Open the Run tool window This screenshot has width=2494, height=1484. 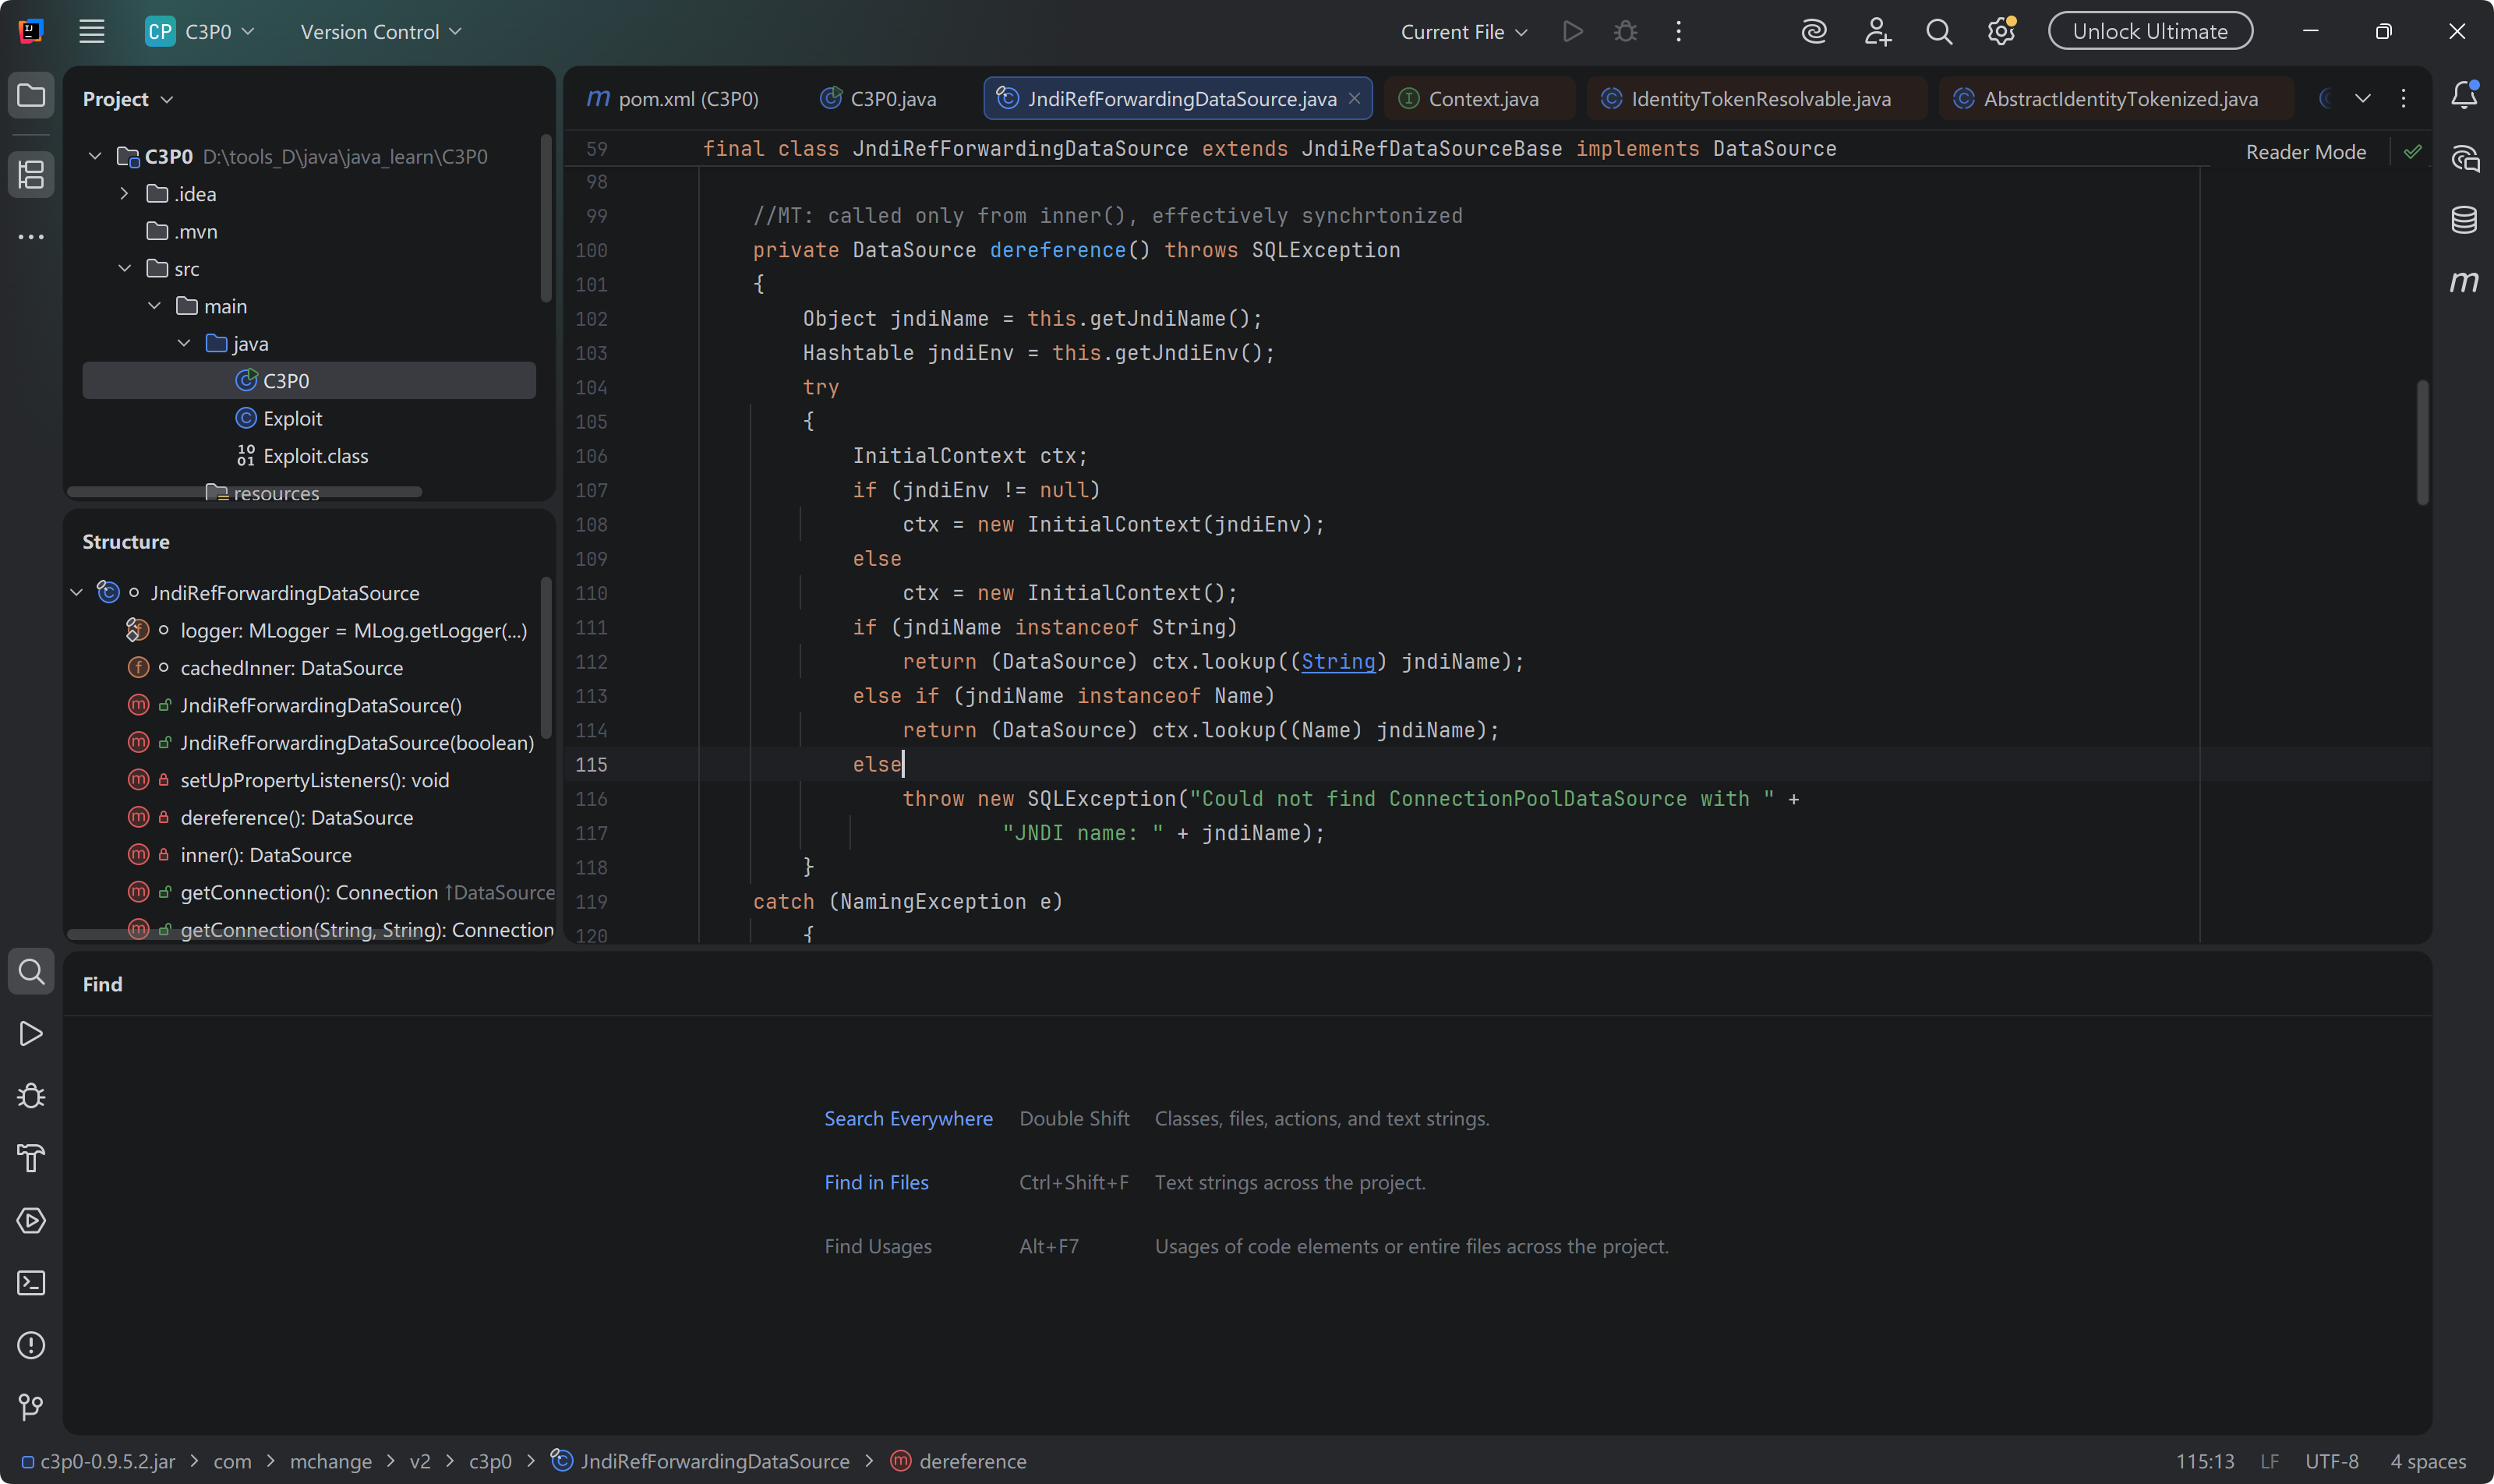(x=31, y=1033)
